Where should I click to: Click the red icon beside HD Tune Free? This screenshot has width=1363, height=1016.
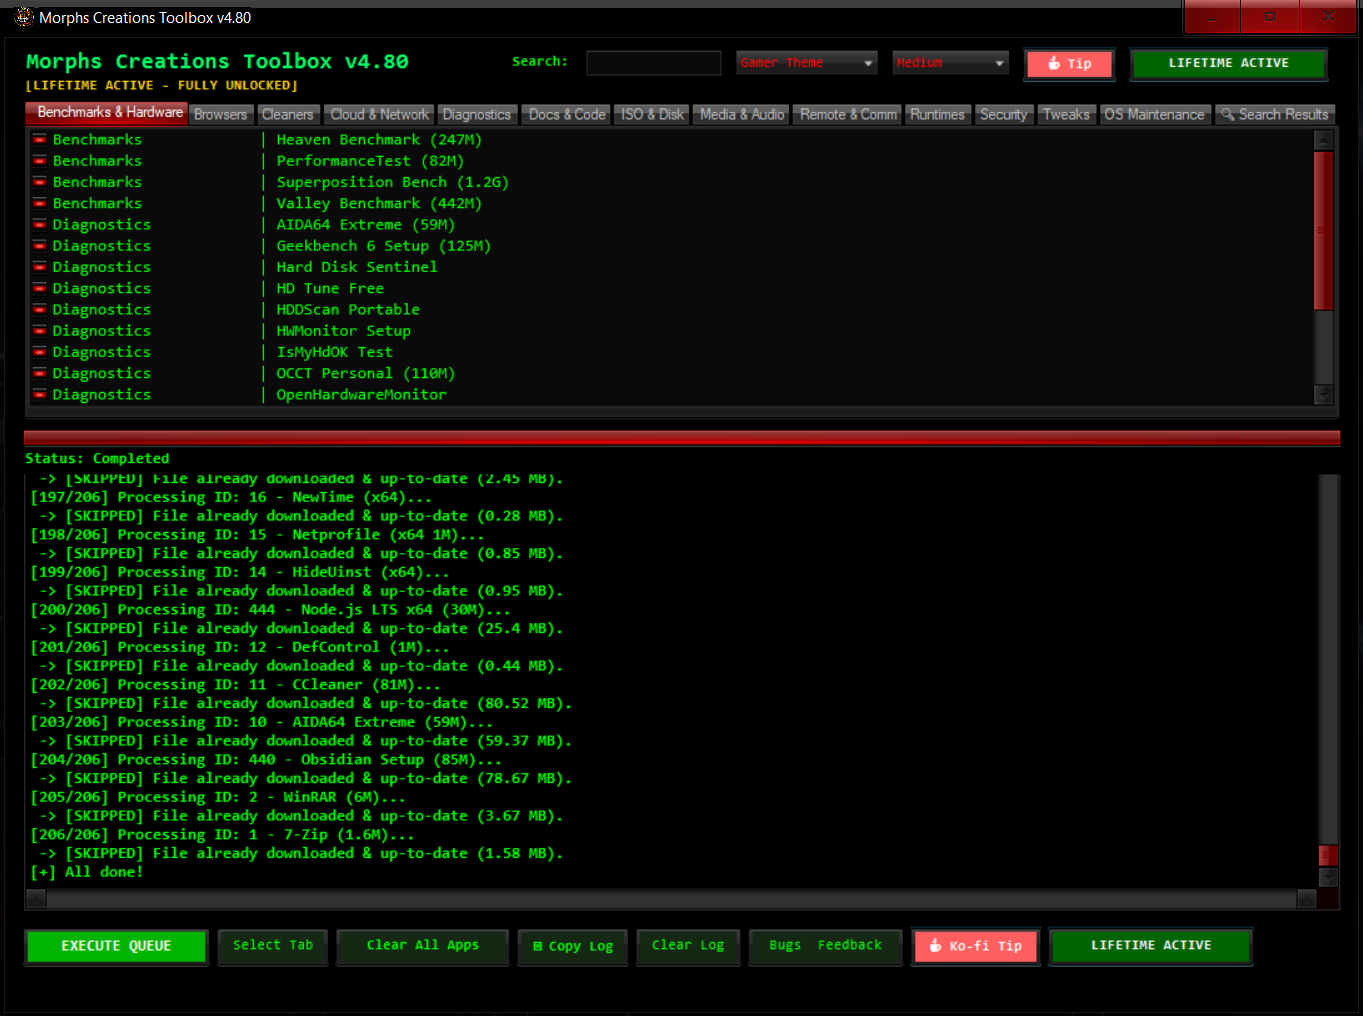pos(40,288)
